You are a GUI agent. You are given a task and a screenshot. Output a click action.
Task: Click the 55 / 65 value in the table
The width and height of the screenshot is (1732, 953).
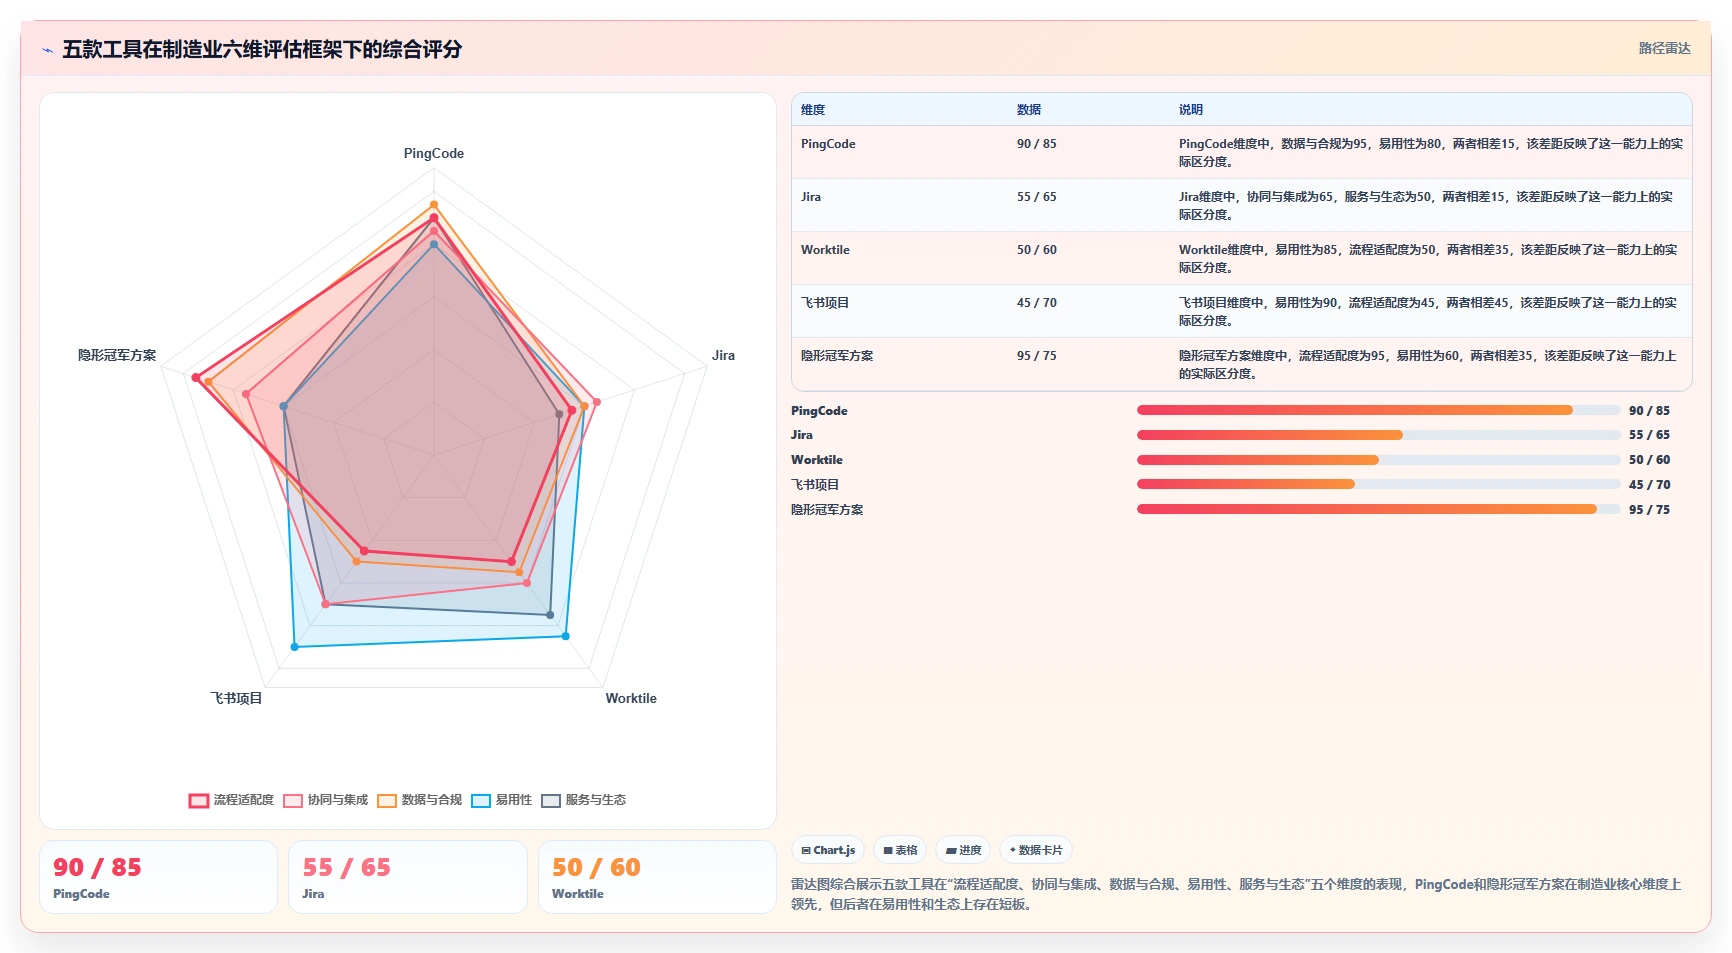point(1037,197)
